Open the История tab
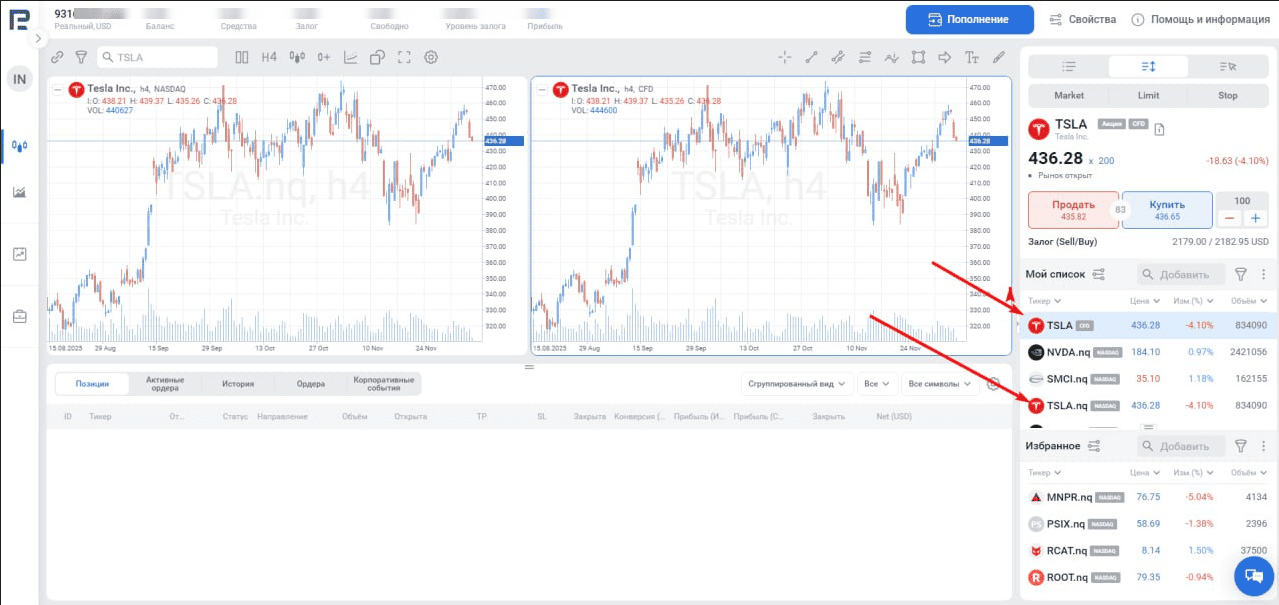 [x=238, y=383]
